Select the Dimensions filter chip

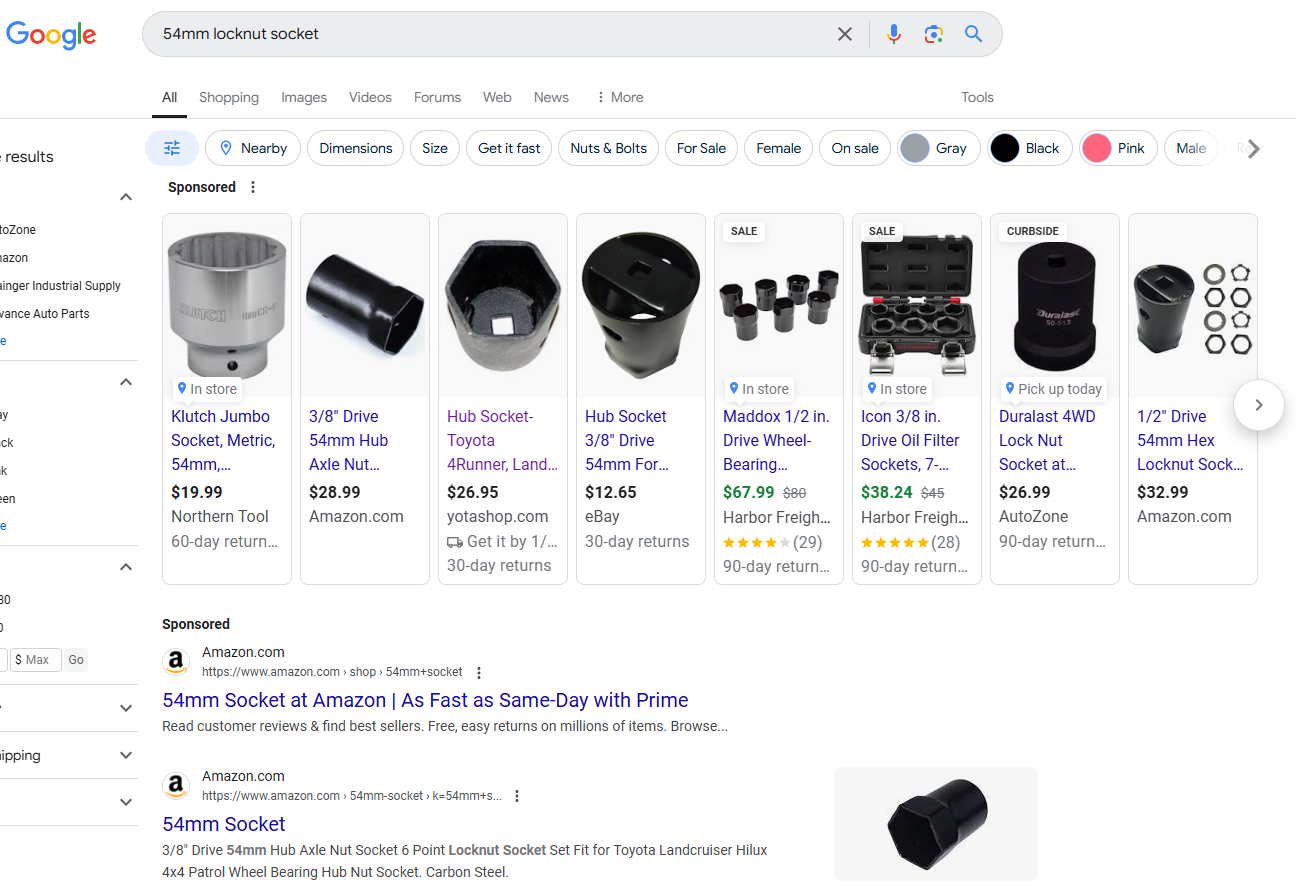click(356, 148)
